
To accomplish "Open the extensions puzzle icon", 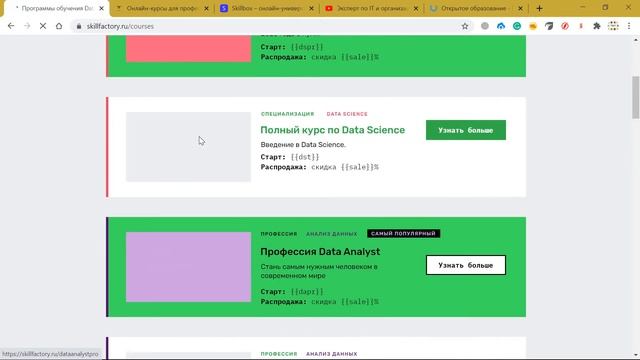I will [597, 26].
